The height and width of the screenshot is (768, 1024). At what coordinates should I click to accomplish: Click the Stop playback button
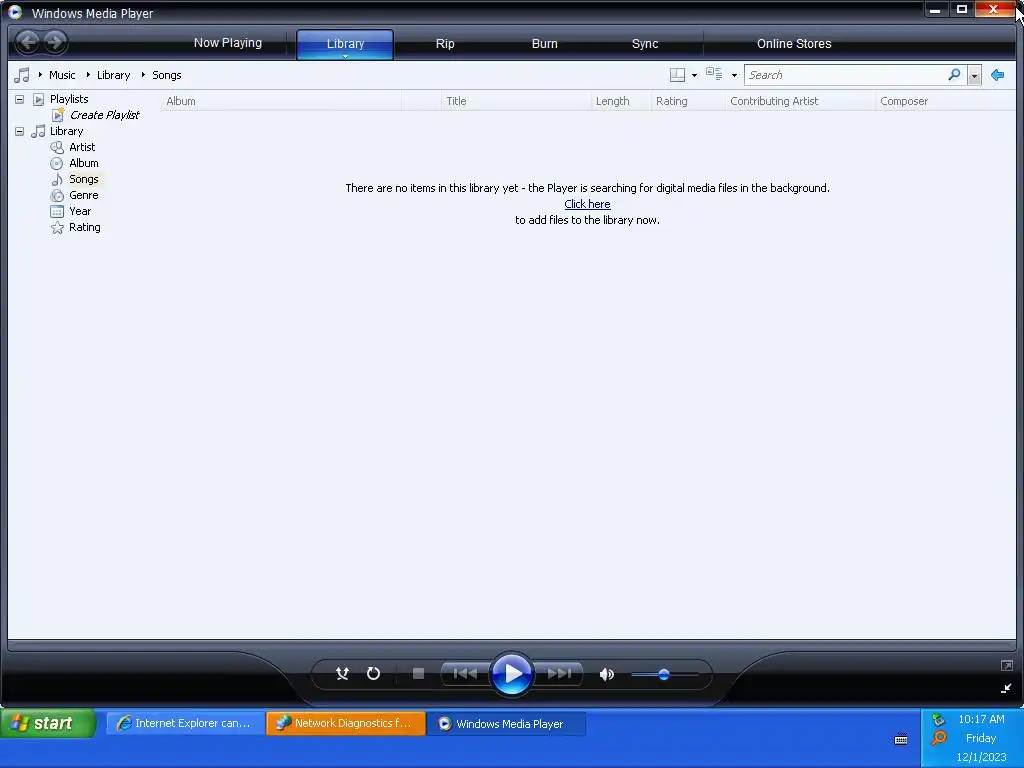click(x=418, y=673)
